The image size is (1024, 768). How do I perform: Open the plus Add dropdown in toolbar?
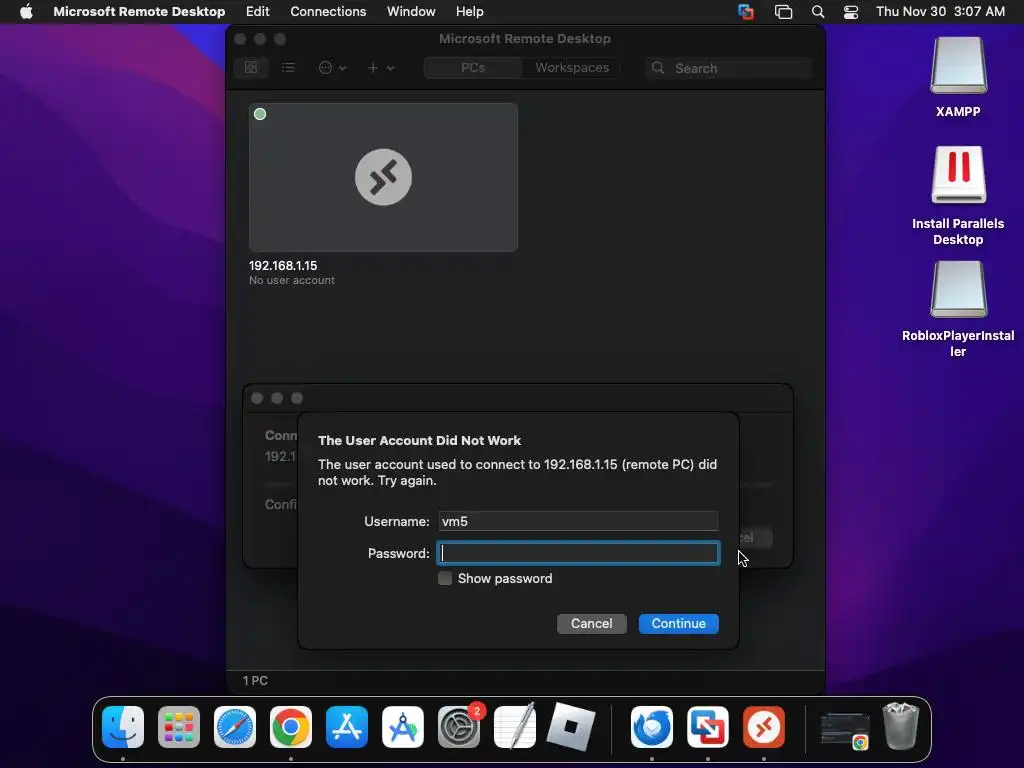click(381, 68)
